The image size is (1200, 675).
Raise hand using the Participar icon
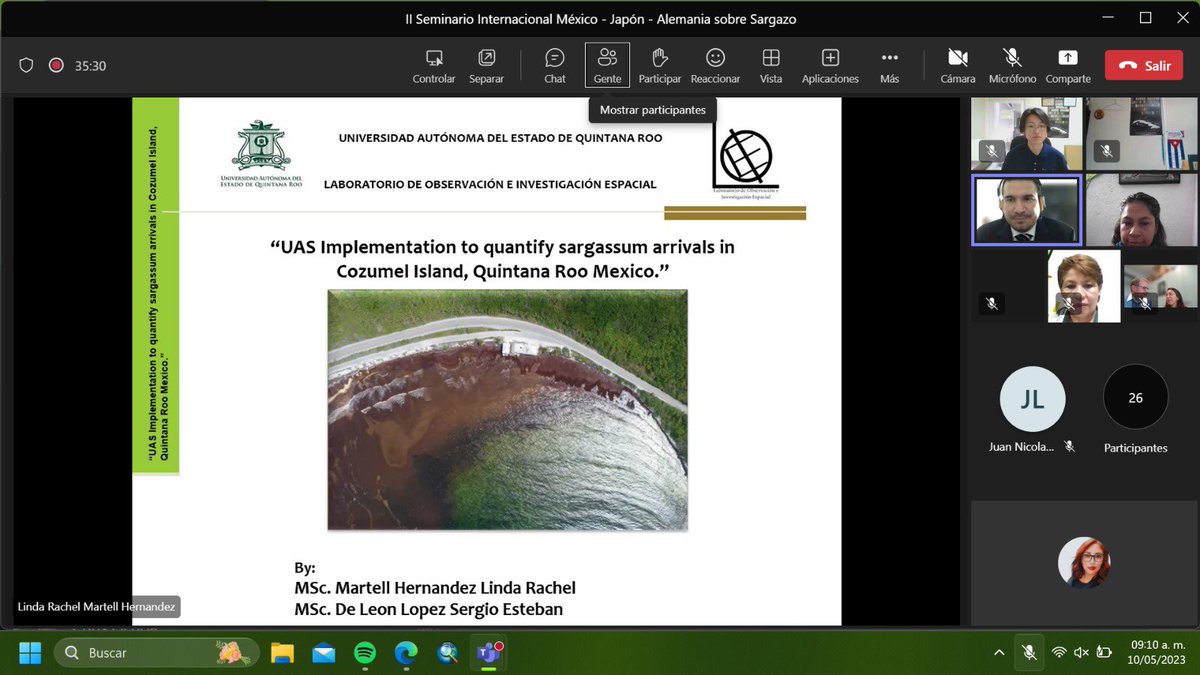(659, 65)
